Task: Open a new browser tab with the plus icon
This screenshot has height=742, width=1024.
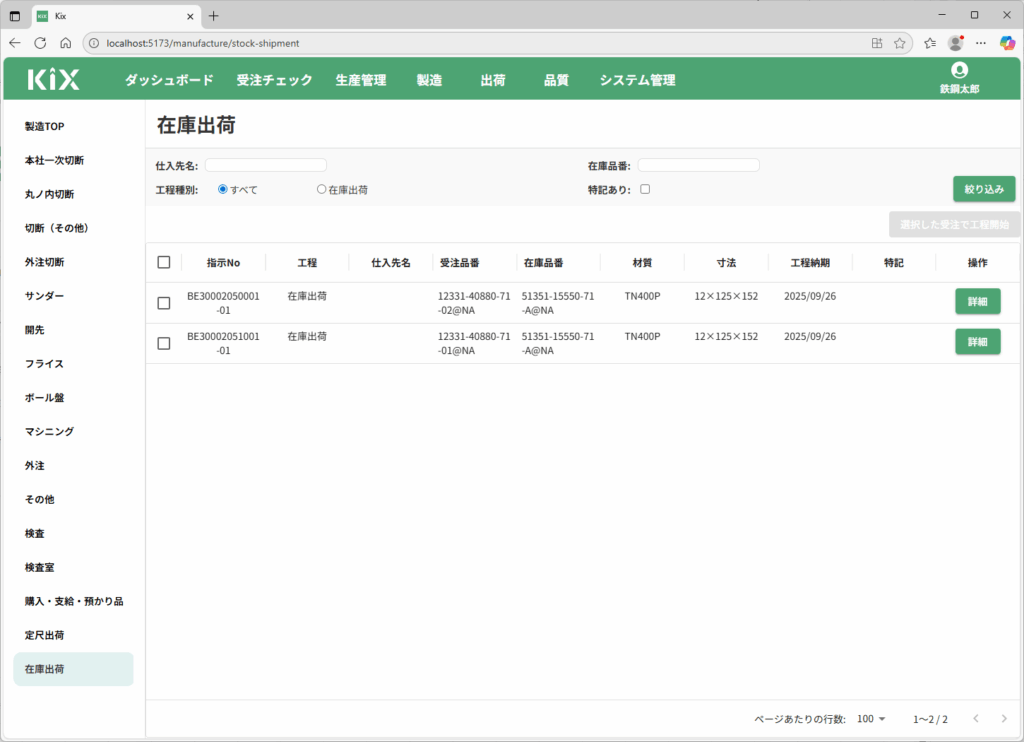Action: [x=214, y=15]
